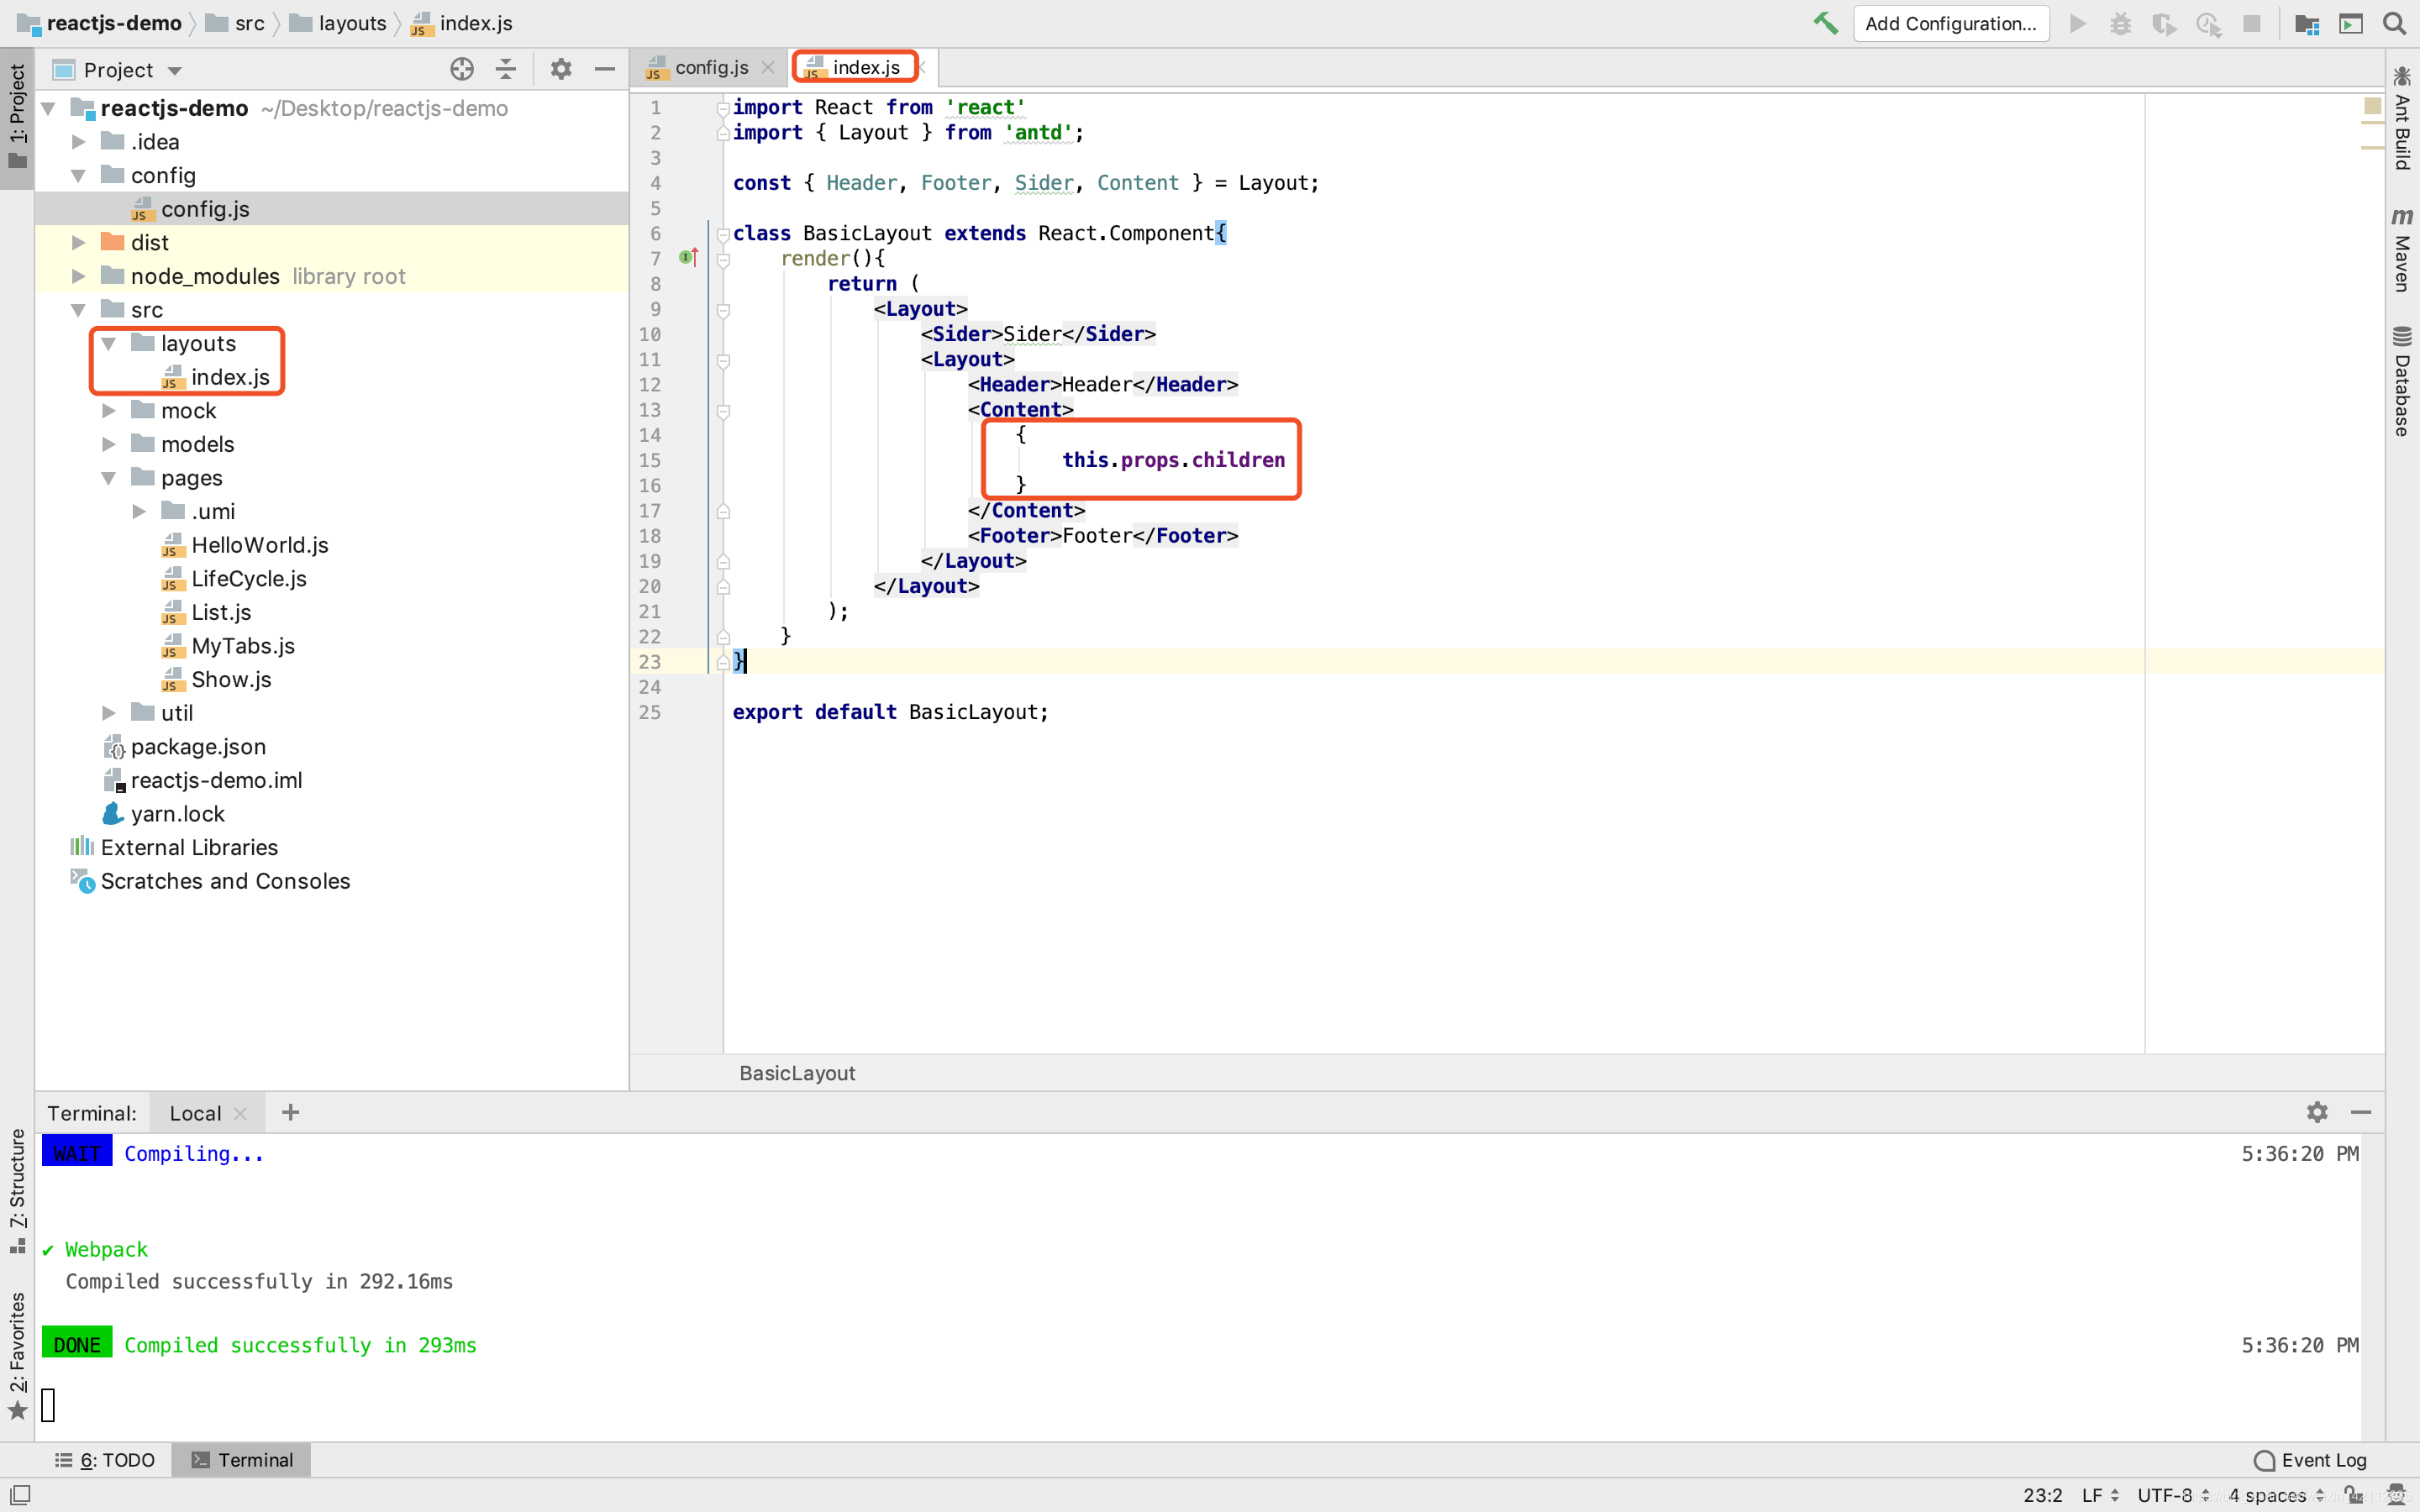This screenshot has height=1512, width=2420.
Task: Click the Build project hammer icon
Action: [1825, 23]
